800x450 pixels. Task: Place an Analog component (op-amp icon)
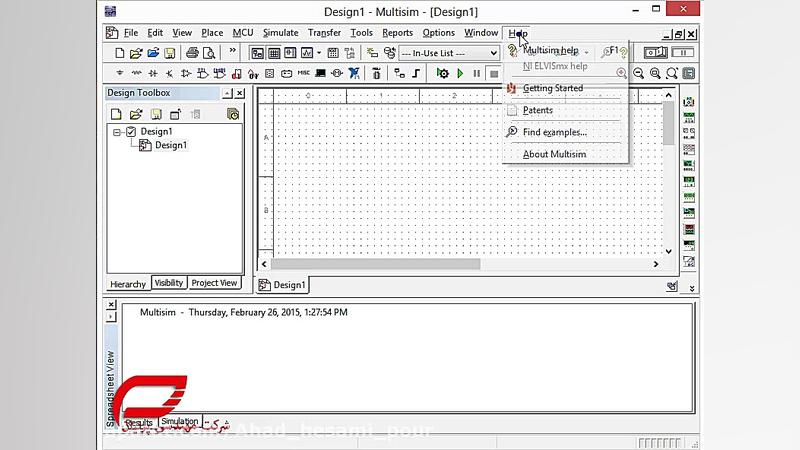pyautogui.click(x=186, y=73)
